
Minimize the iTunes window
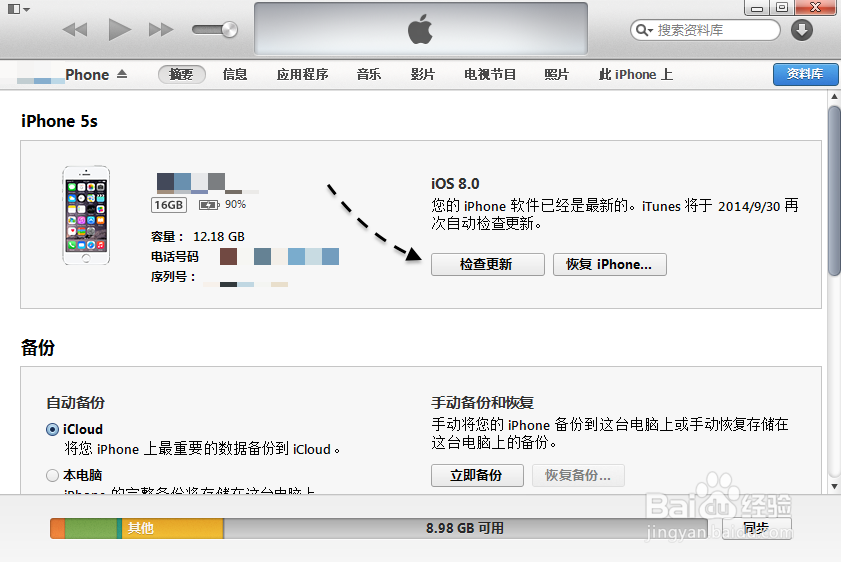click(757, 8)
